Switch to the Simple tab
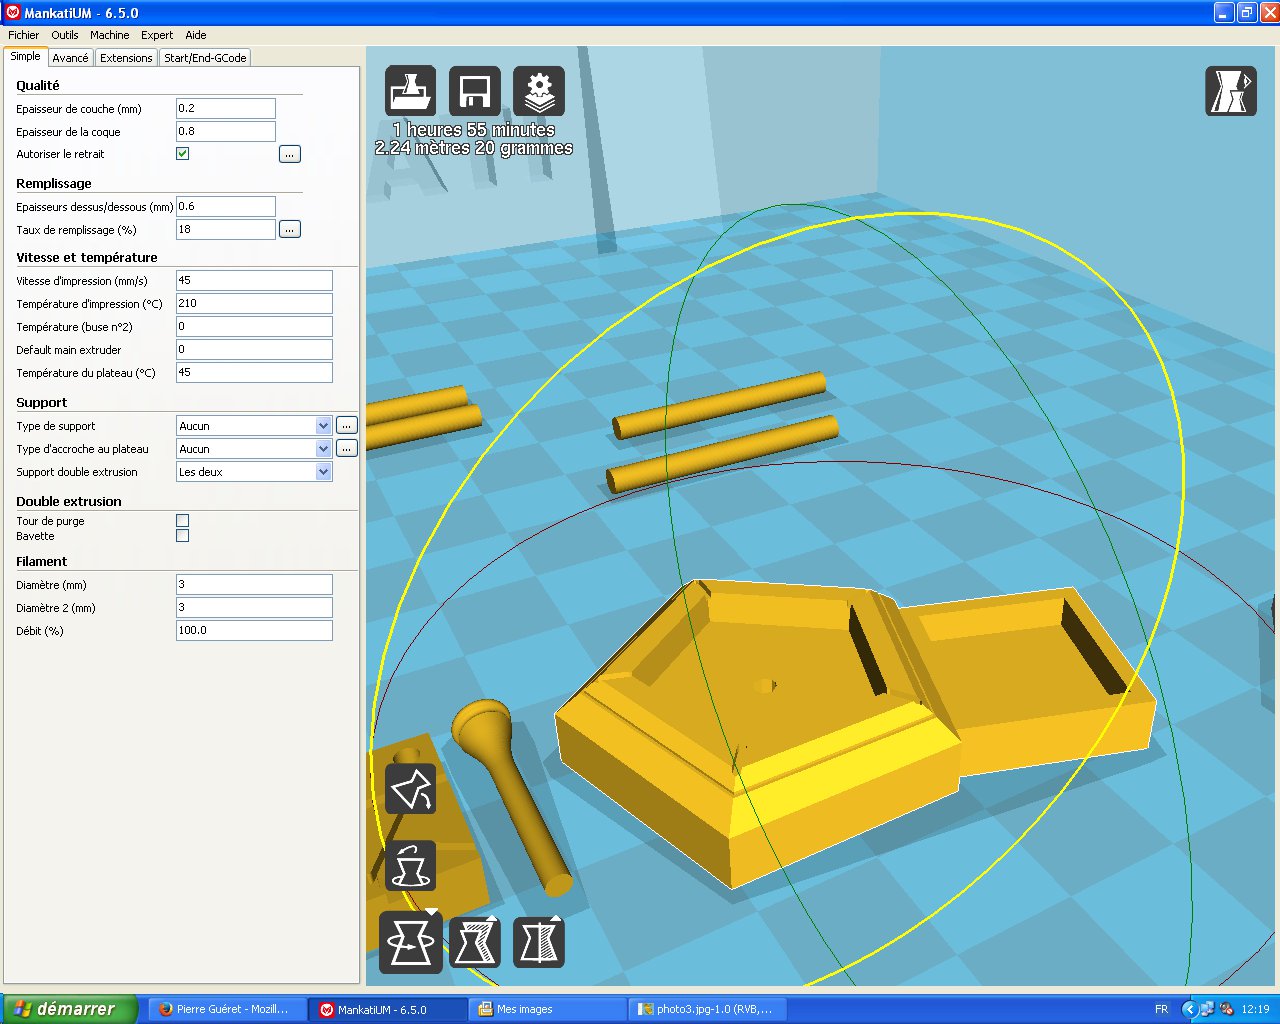This screenshot has width=1280, height=1024. (x=26, y=57)
